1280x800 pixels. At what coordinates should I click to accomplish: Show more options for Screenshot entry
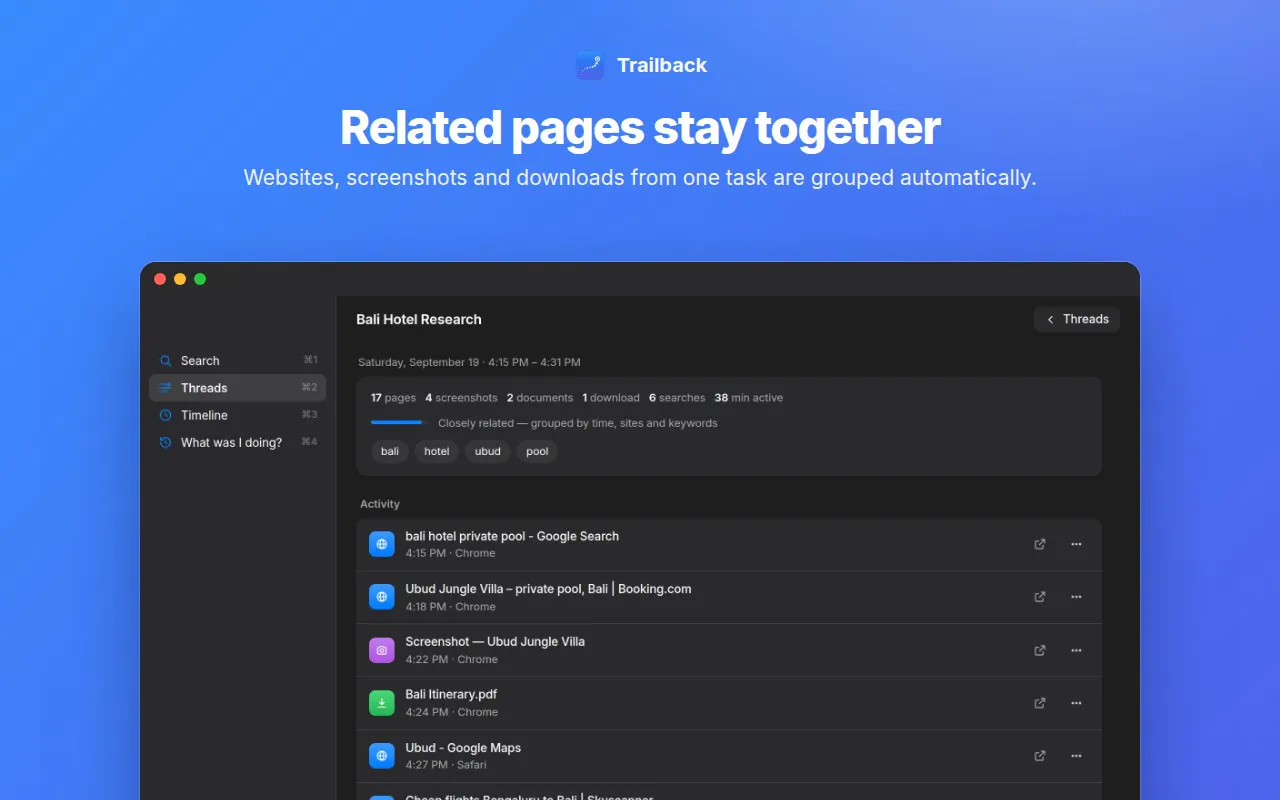point(1076,650)
